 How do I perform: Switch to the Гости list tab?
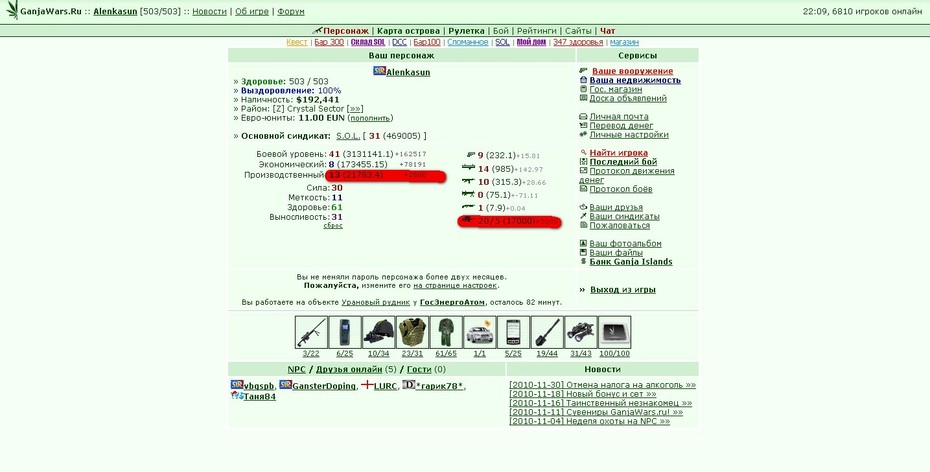pos(419,369)
